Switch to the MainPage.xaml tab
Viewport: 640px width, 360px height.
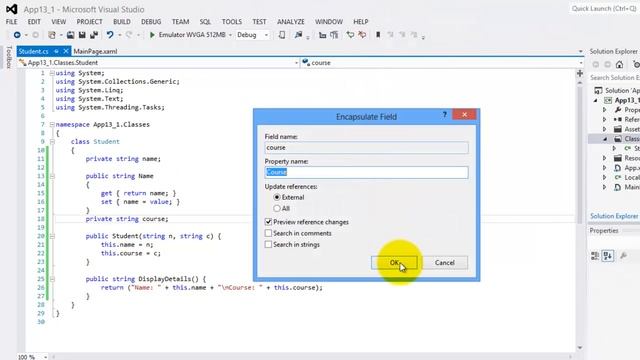[x=95, y=51]
